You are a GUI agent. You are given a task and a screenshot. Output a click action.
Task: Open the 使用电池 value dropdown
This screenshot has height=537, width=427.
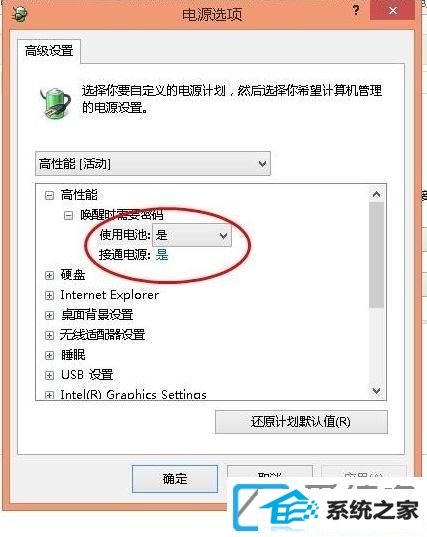point(192,235)
